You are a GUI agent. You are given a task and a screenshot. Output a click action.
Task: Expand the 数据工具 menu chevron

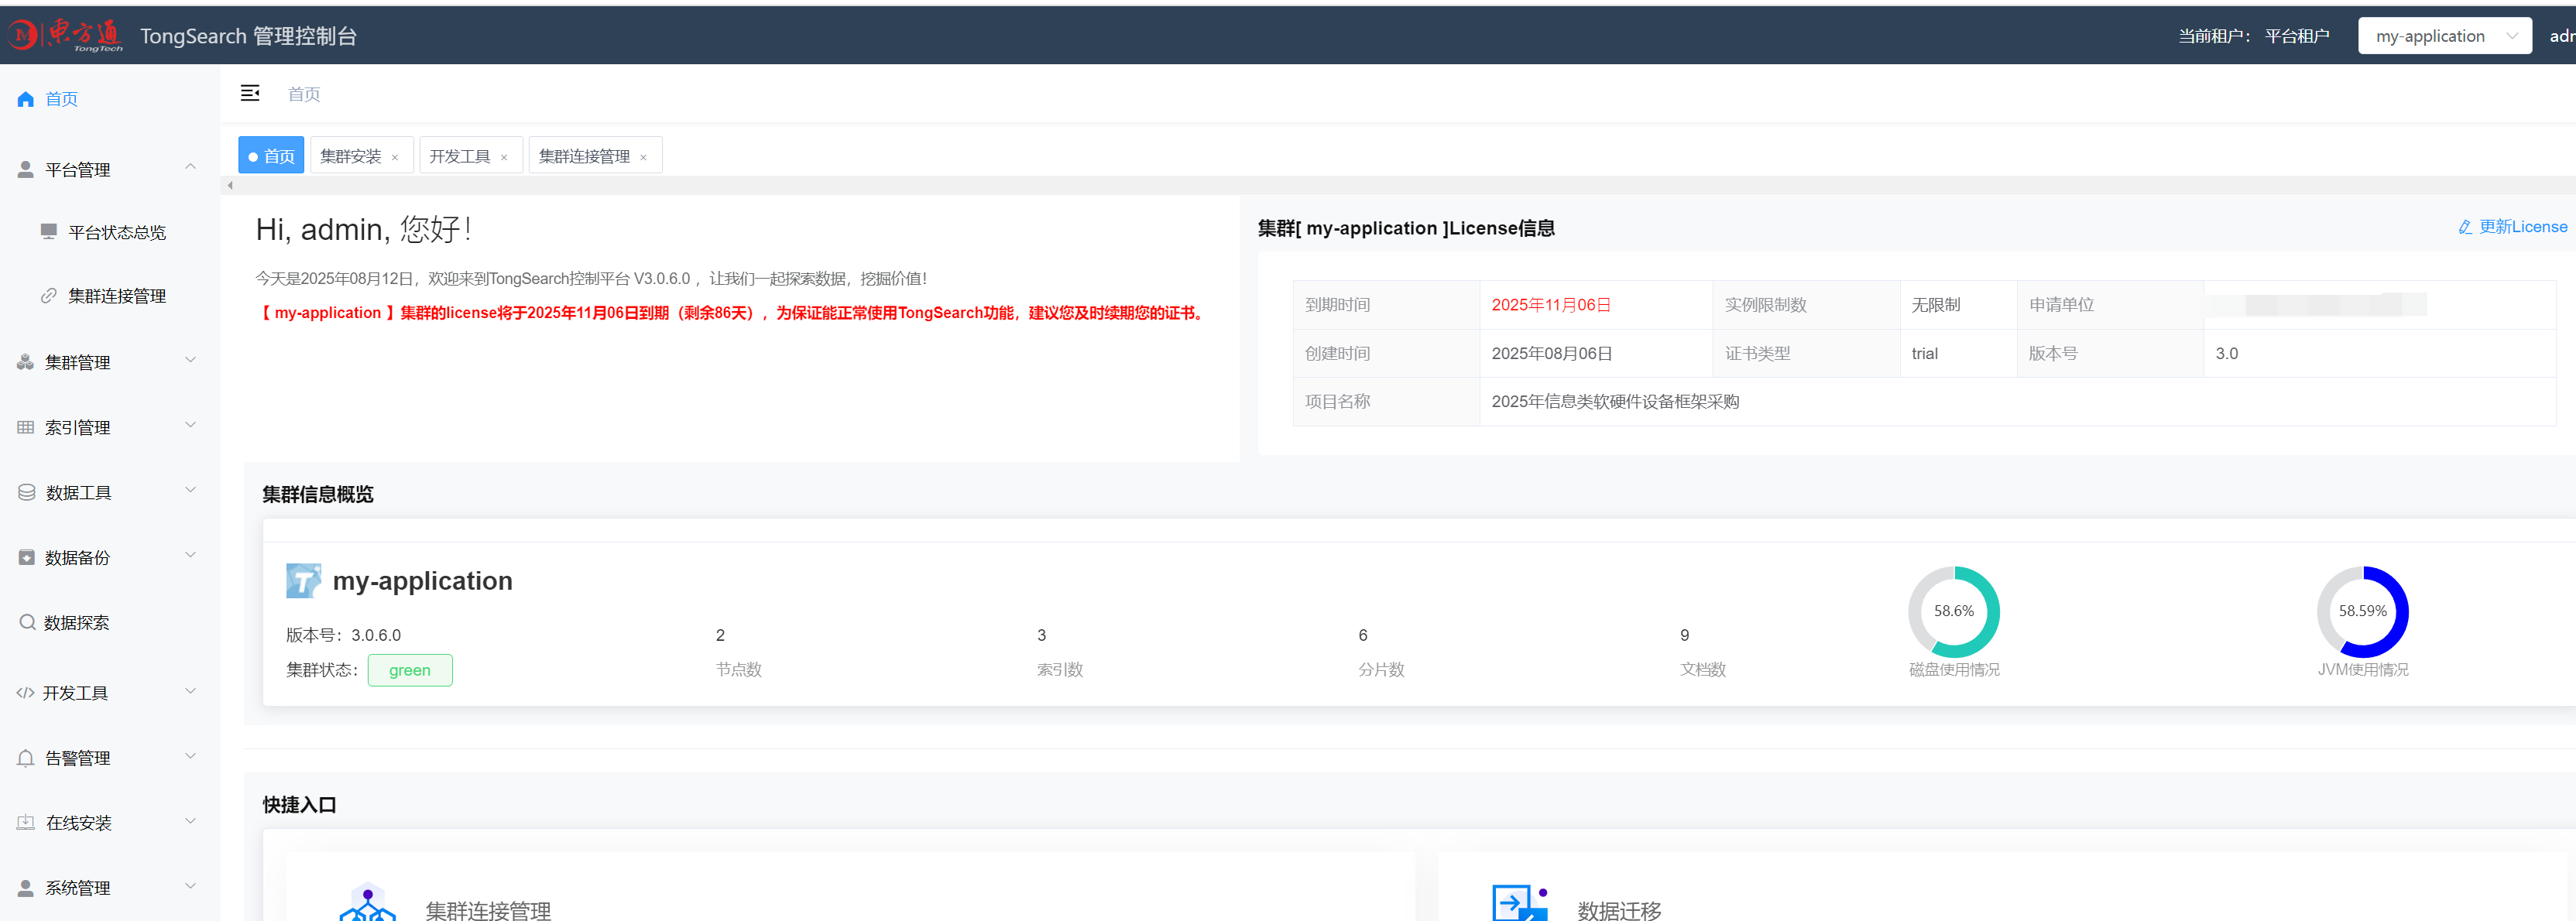(x=190, y=490)
